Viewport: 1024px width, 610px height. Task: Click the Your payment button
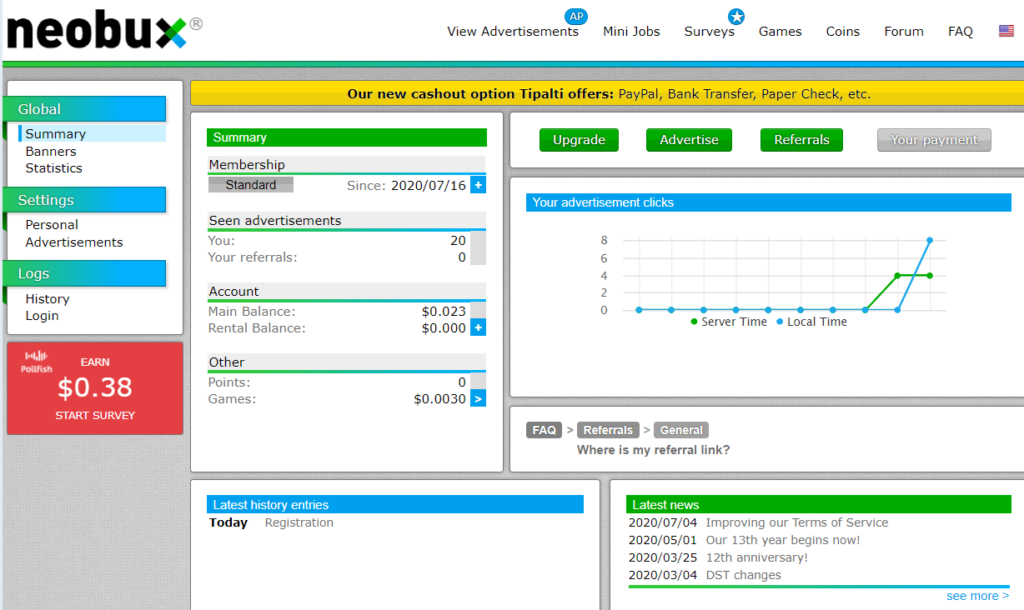click(x=934, y=140)
